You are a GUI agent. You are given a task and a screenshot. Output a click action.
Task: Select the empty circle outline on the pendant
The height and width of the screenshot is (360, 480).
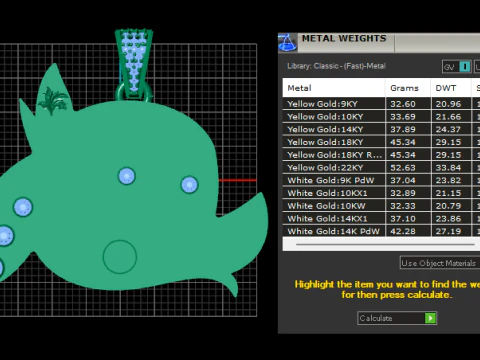pos(120,257)
